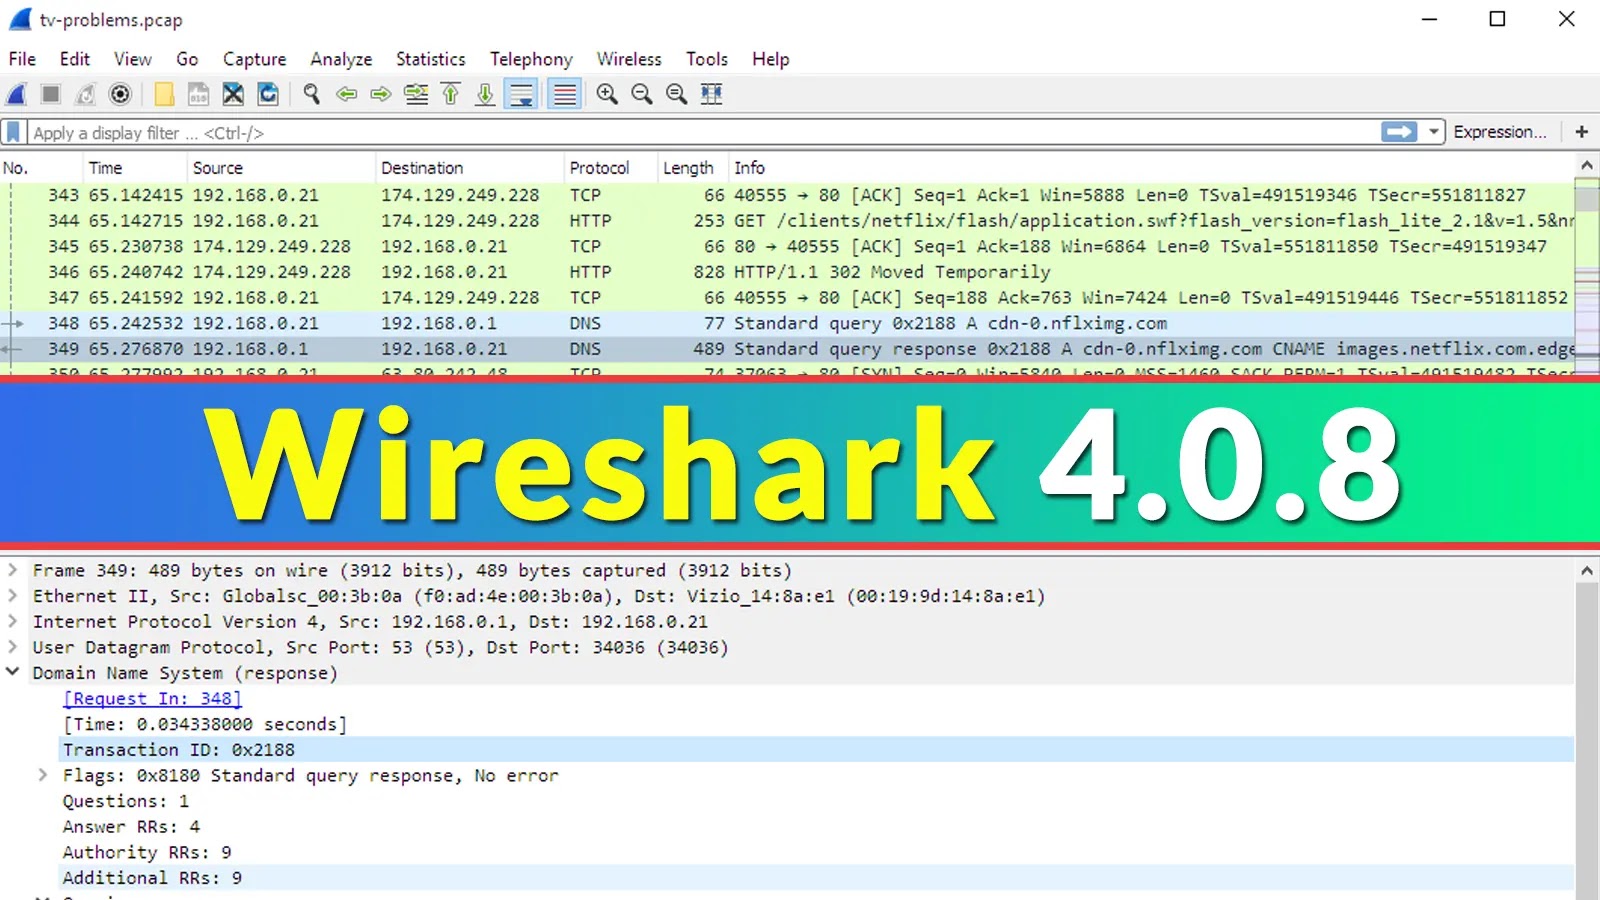1600x900 pixels.
Task: Sort by the Destination column header
Action: point(470,168)
